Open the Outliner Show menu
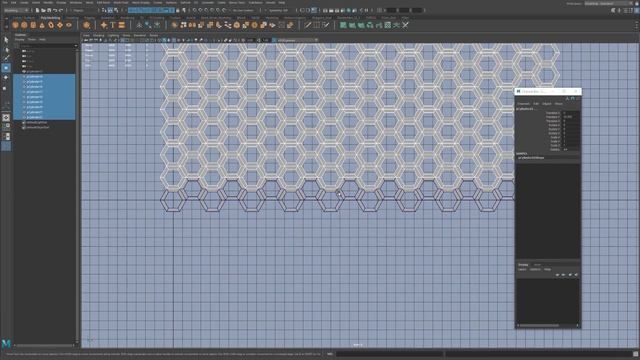The image size is (640, 360). 31,40
